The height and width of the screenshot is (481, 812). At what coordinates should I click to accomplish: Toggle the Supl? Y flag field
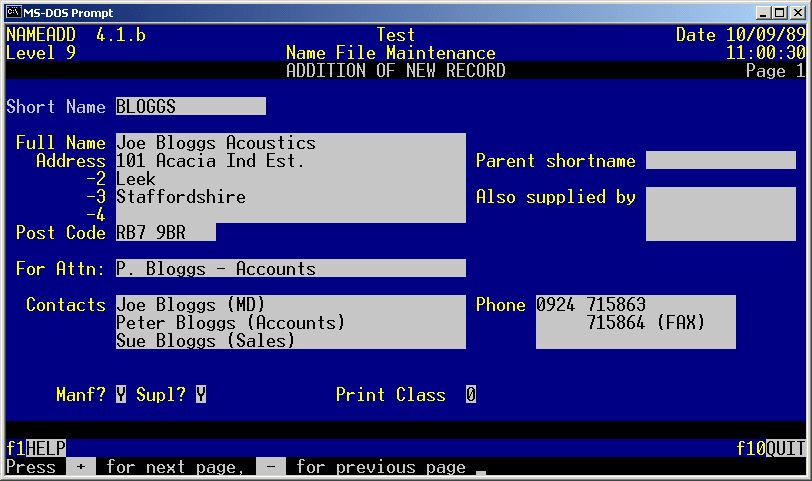point(201,395)
